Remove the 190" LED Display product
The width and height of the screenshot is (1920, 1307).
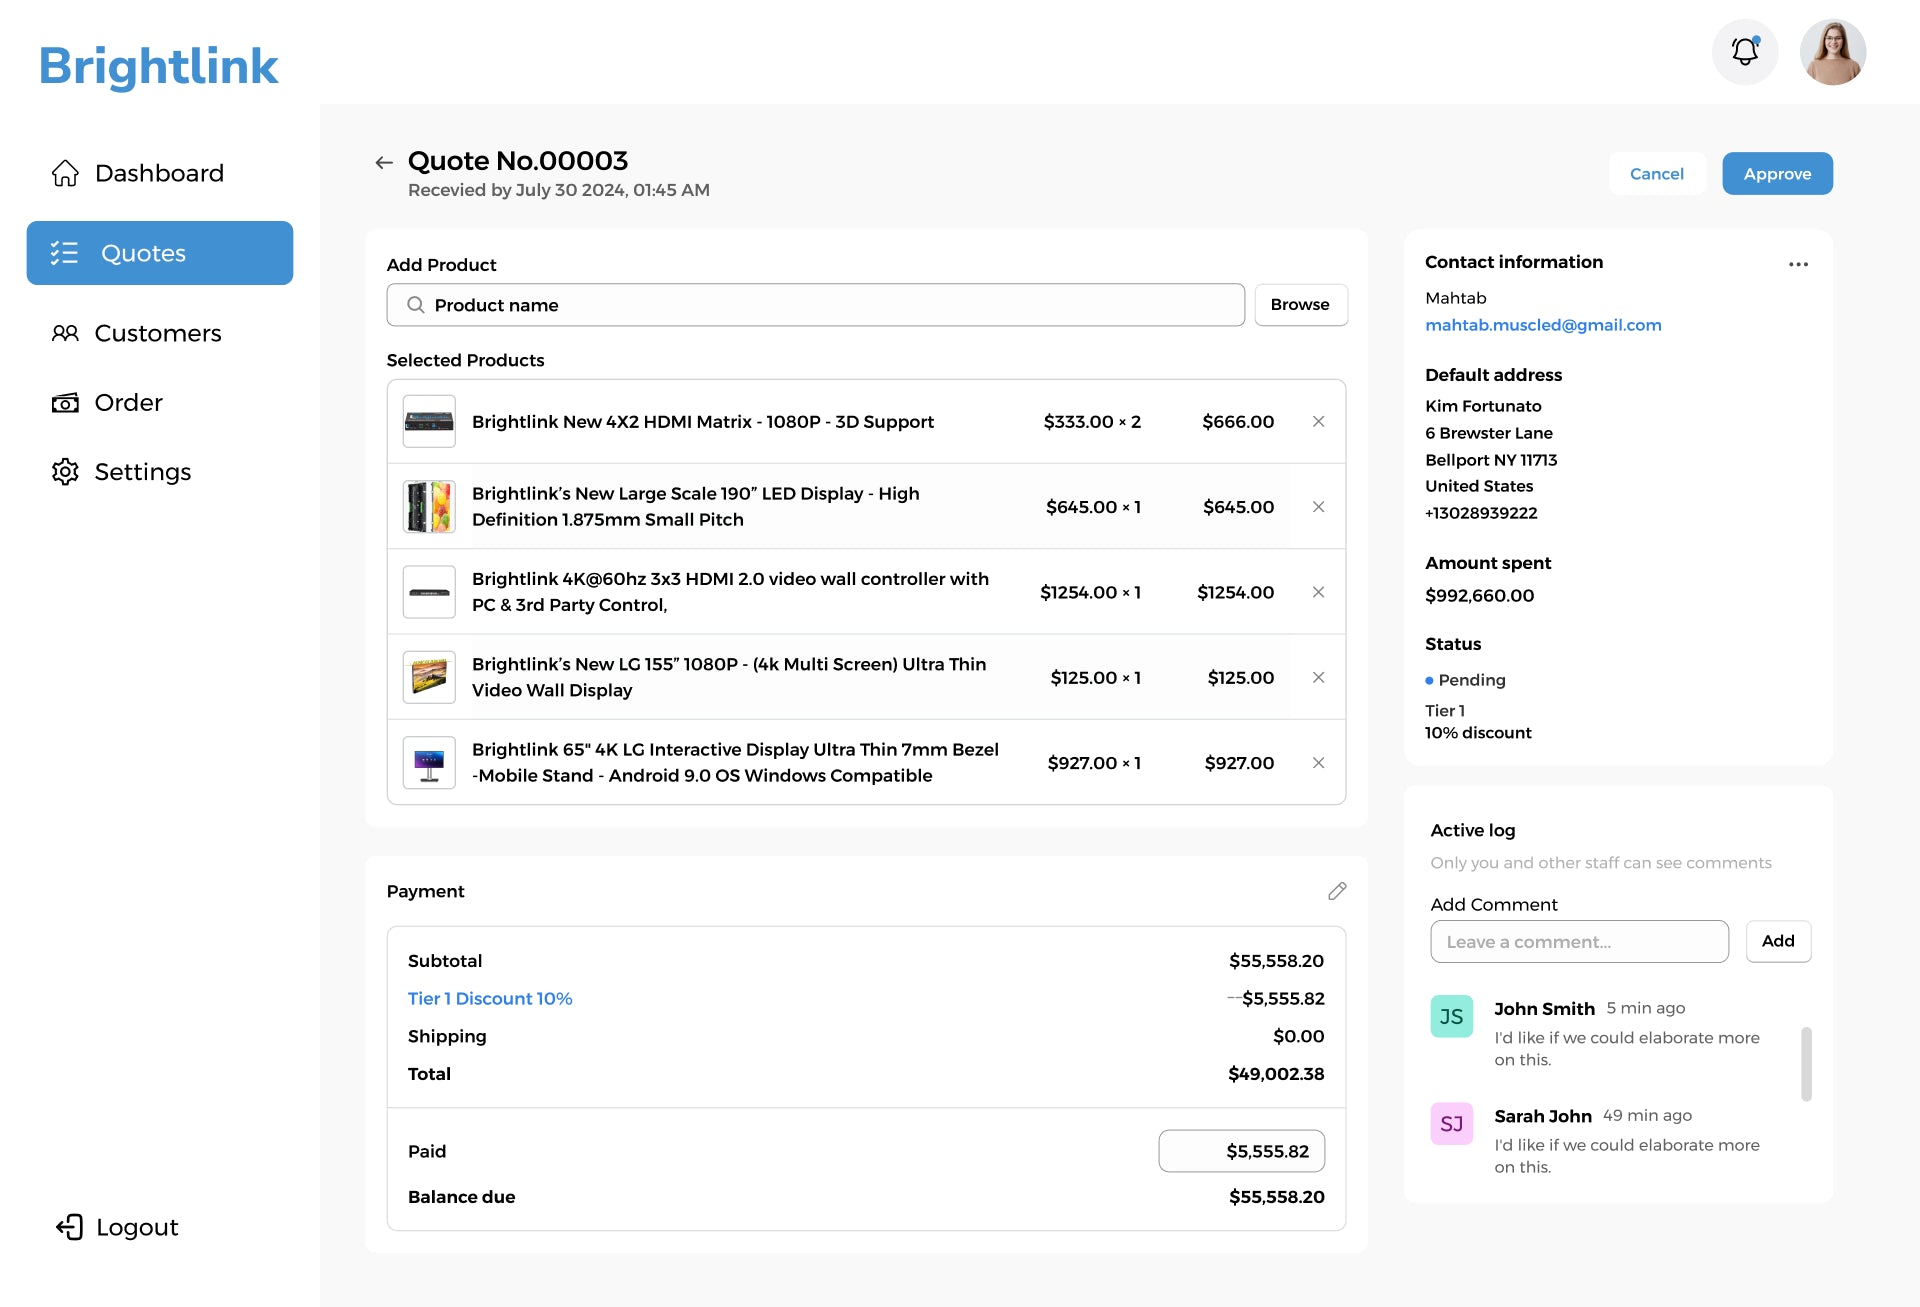click(1318, 507)
